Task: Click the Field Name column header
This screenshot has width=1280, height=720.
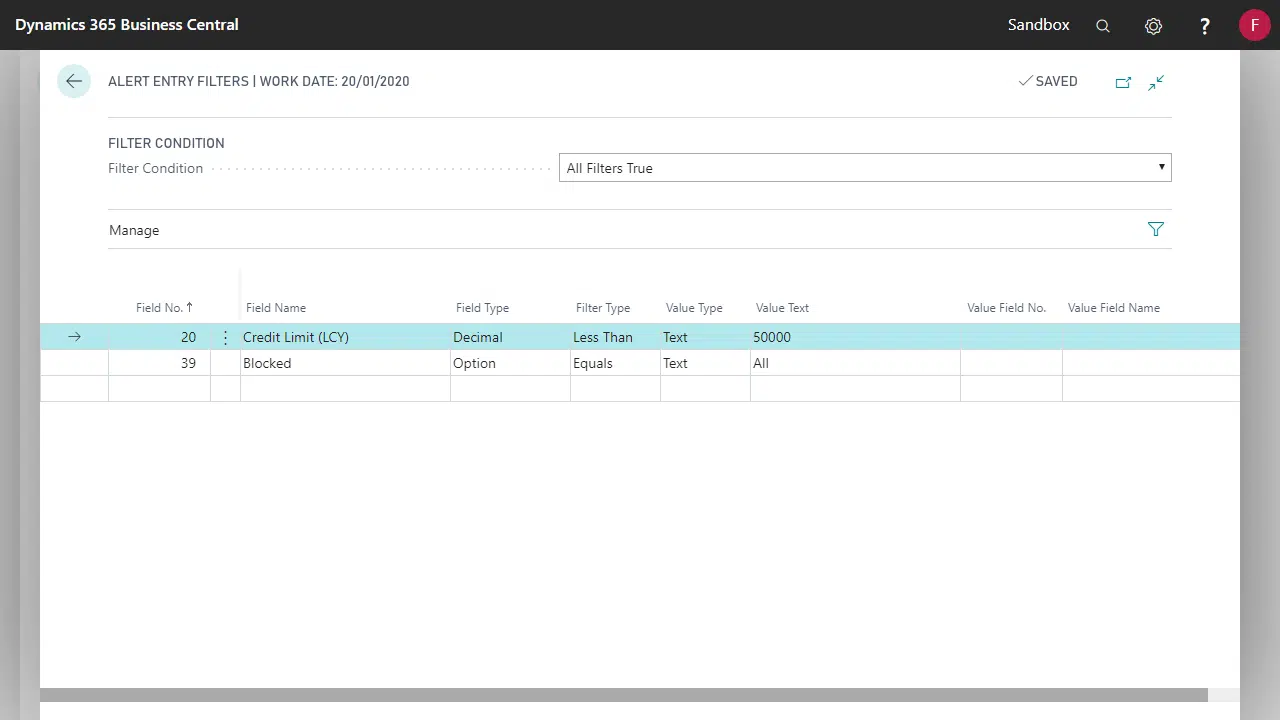Action: click(x=276, y=308)
